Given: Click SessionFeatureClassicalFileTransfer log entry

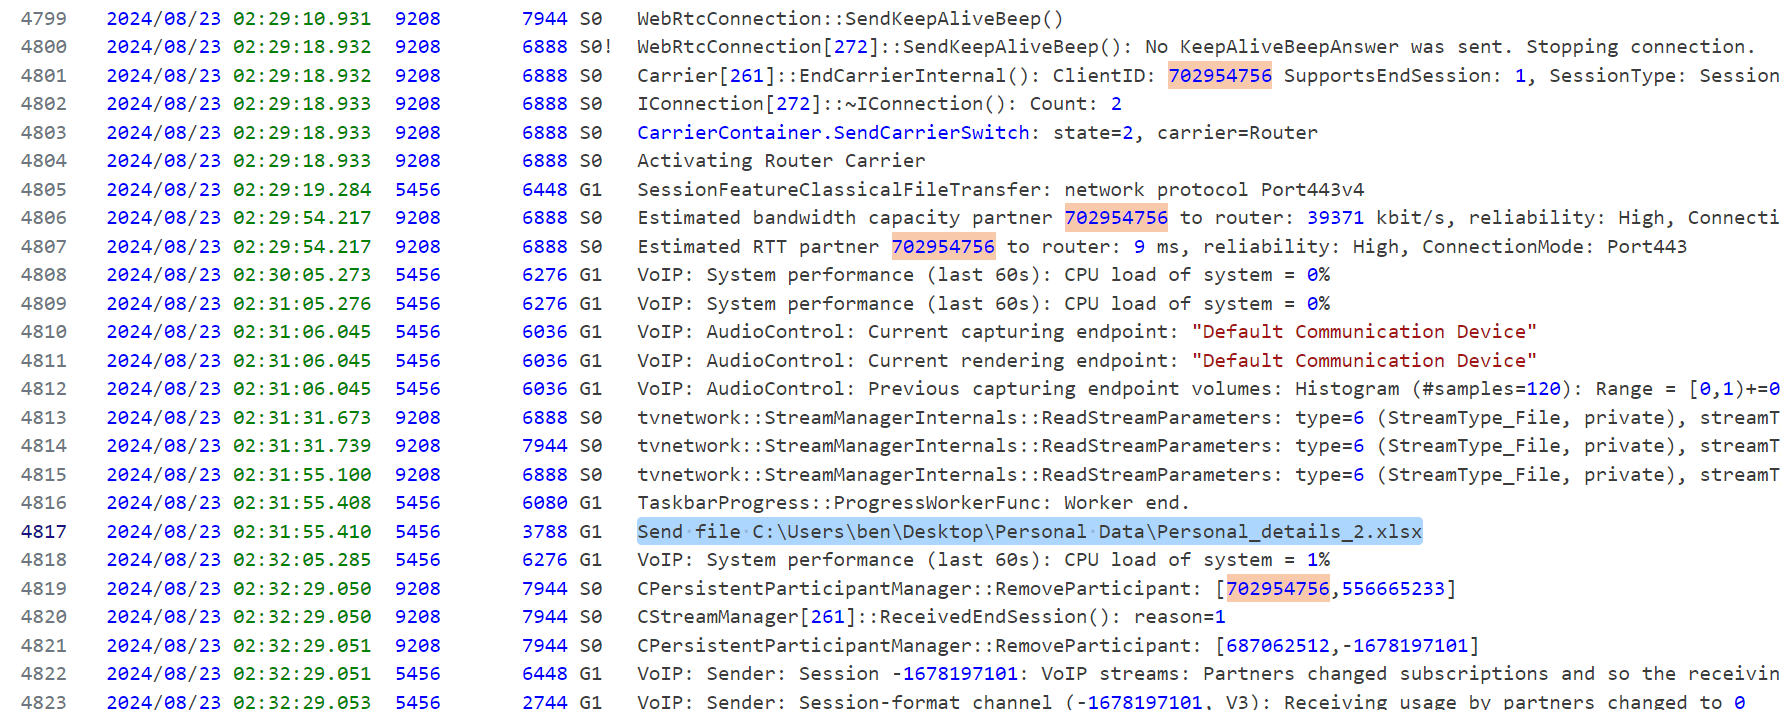Looking at the screenshot, I should 1000,190.
